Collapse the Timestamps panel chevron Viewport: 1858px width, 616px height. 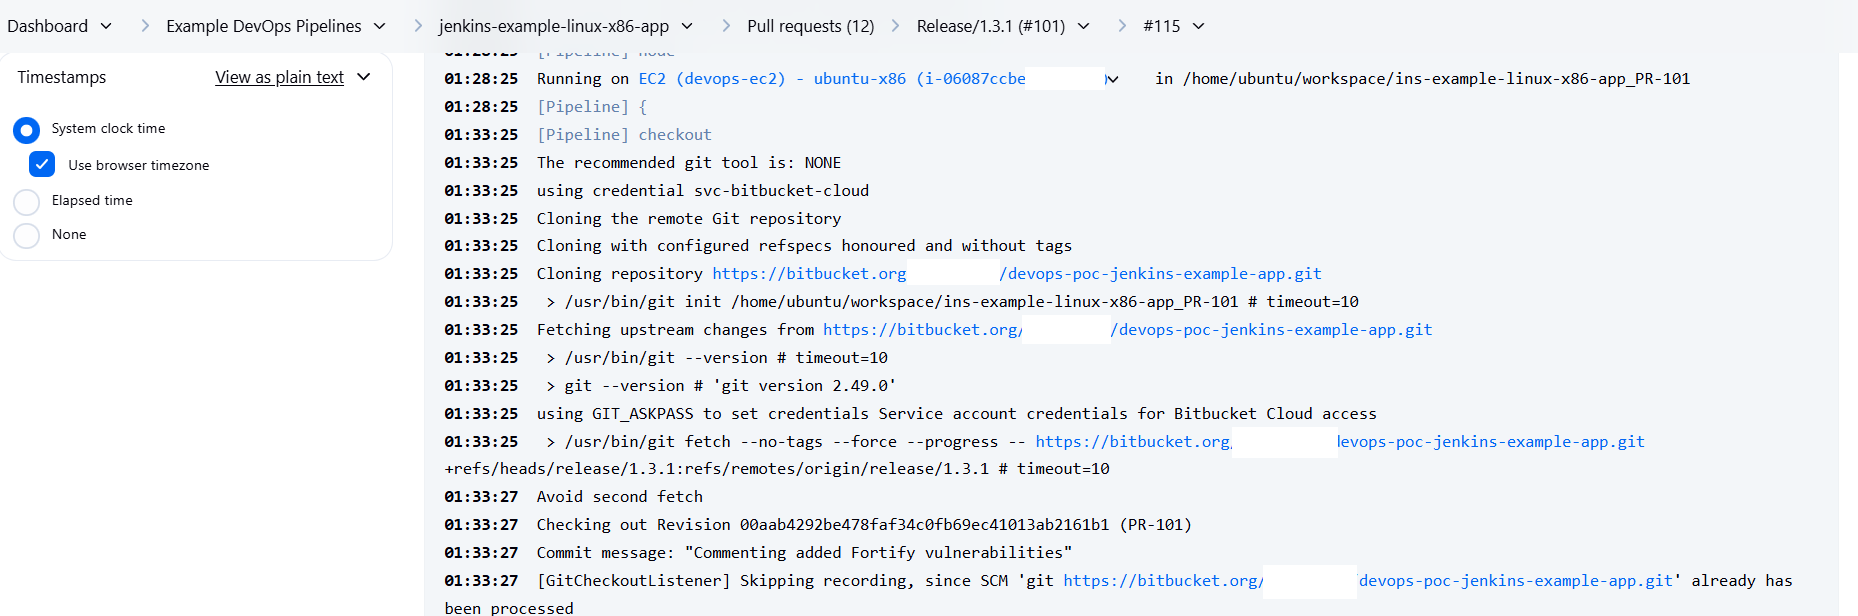pos(364,77)
